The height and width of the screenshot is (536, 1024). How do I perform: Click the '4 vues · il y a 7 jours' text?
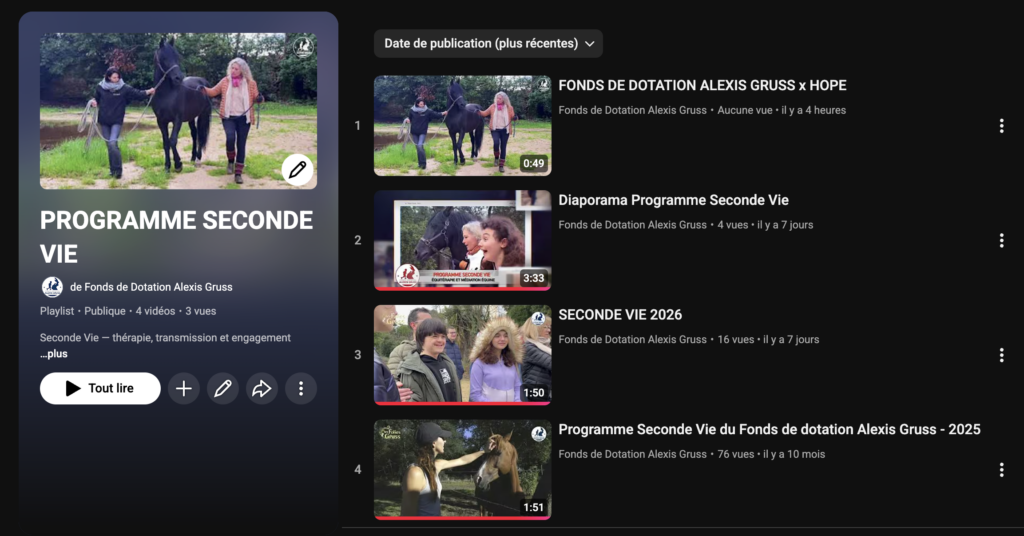tap(765, 225)
